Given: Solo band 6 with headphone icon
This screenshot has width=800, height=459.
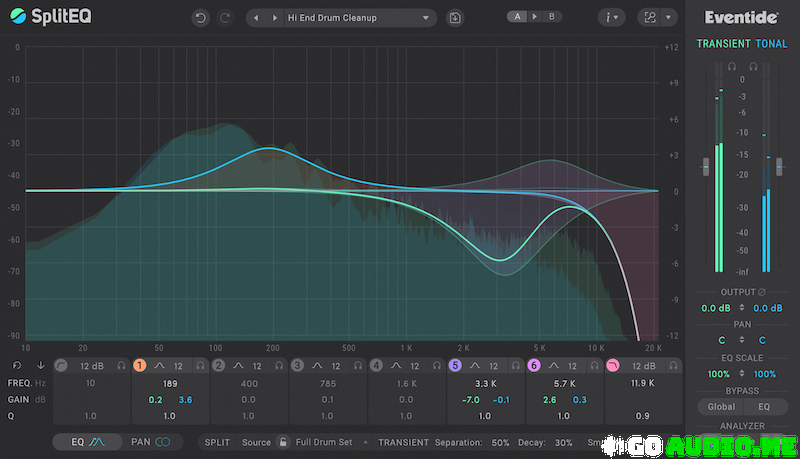Looking at the screenshot, I should 594,366.
